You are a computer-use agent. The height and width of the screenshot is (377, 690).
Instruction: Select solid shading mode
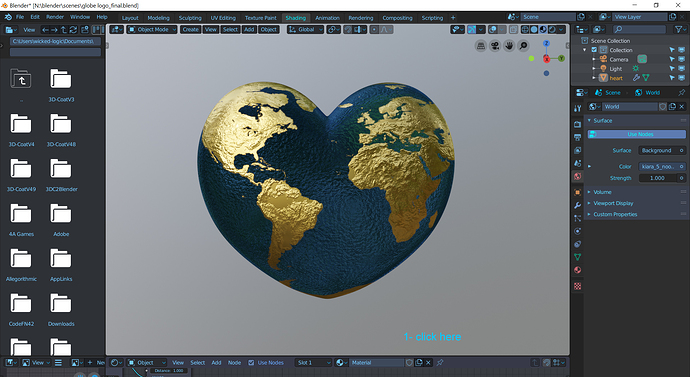click(x=534, y=29)
